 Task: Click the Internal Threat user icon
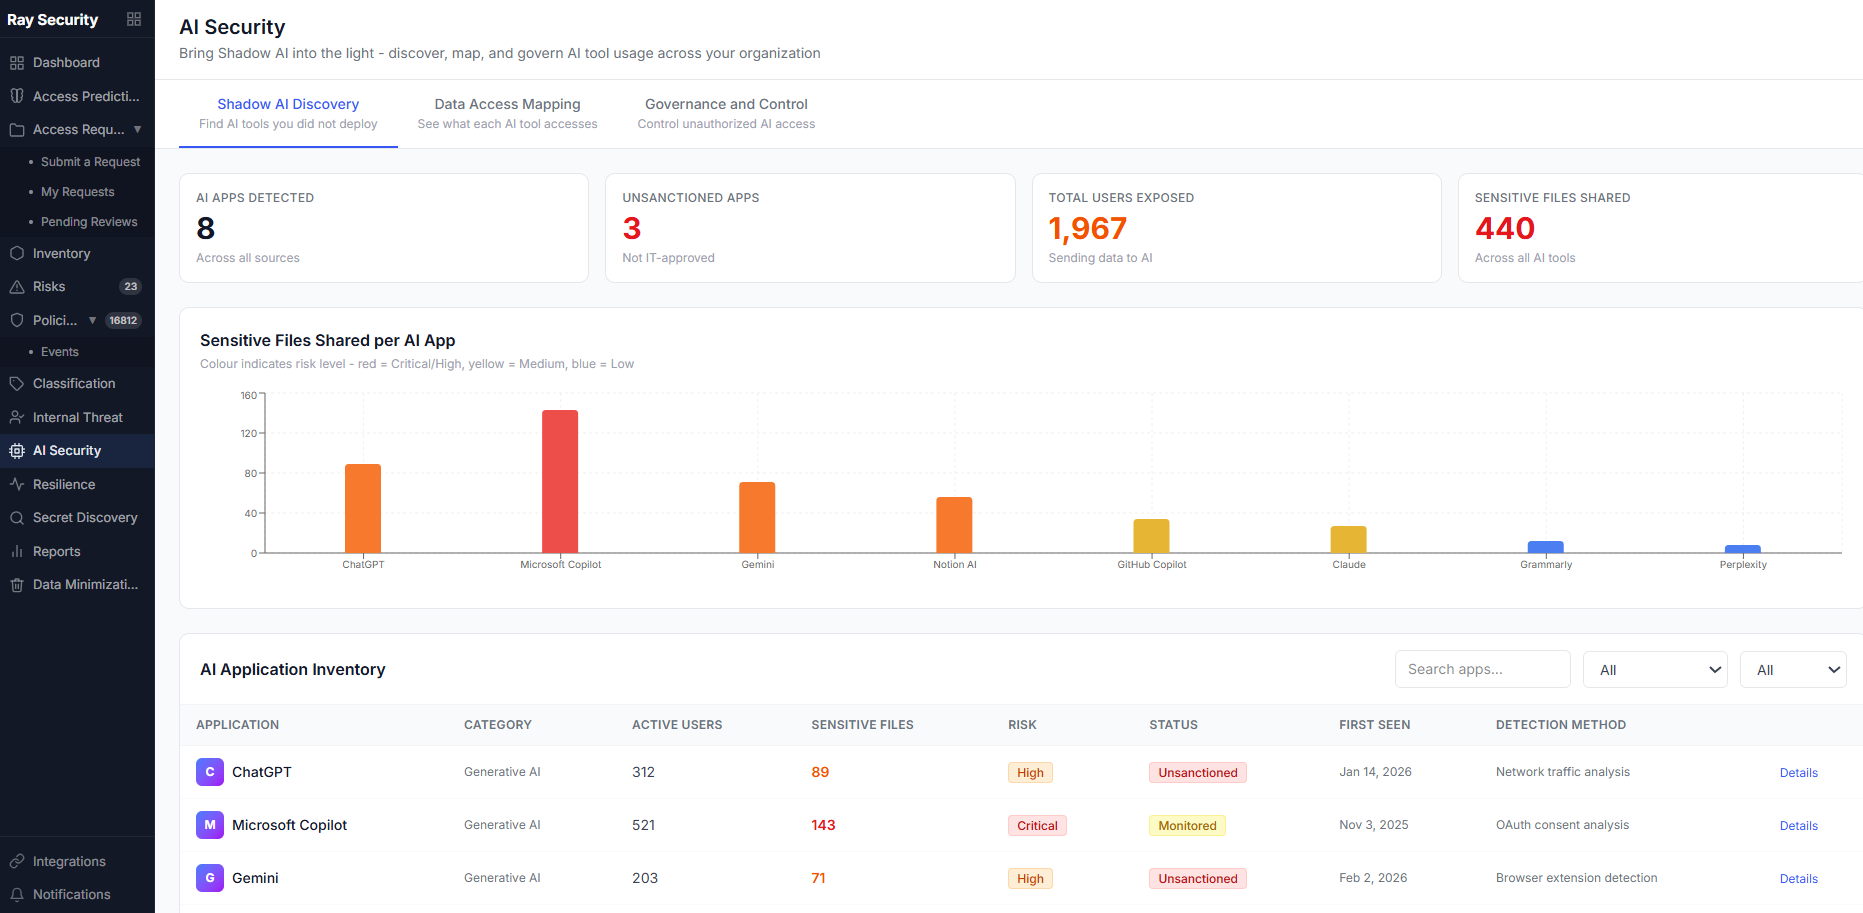[x=17, y=417]
